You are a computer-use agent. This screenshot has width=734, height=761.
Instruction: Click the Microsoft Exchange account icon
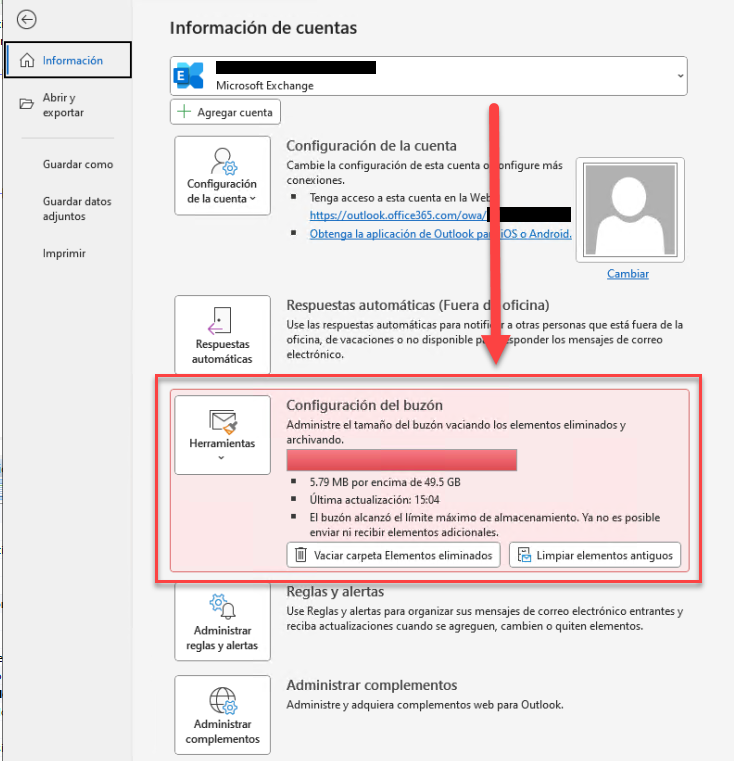(189, 76)
